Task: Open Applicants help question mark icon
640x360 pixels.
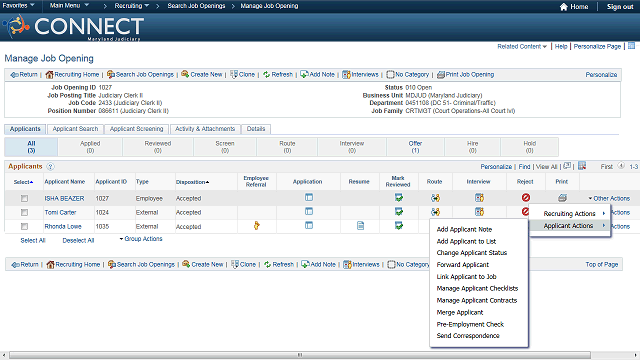Action: [50, 167]
